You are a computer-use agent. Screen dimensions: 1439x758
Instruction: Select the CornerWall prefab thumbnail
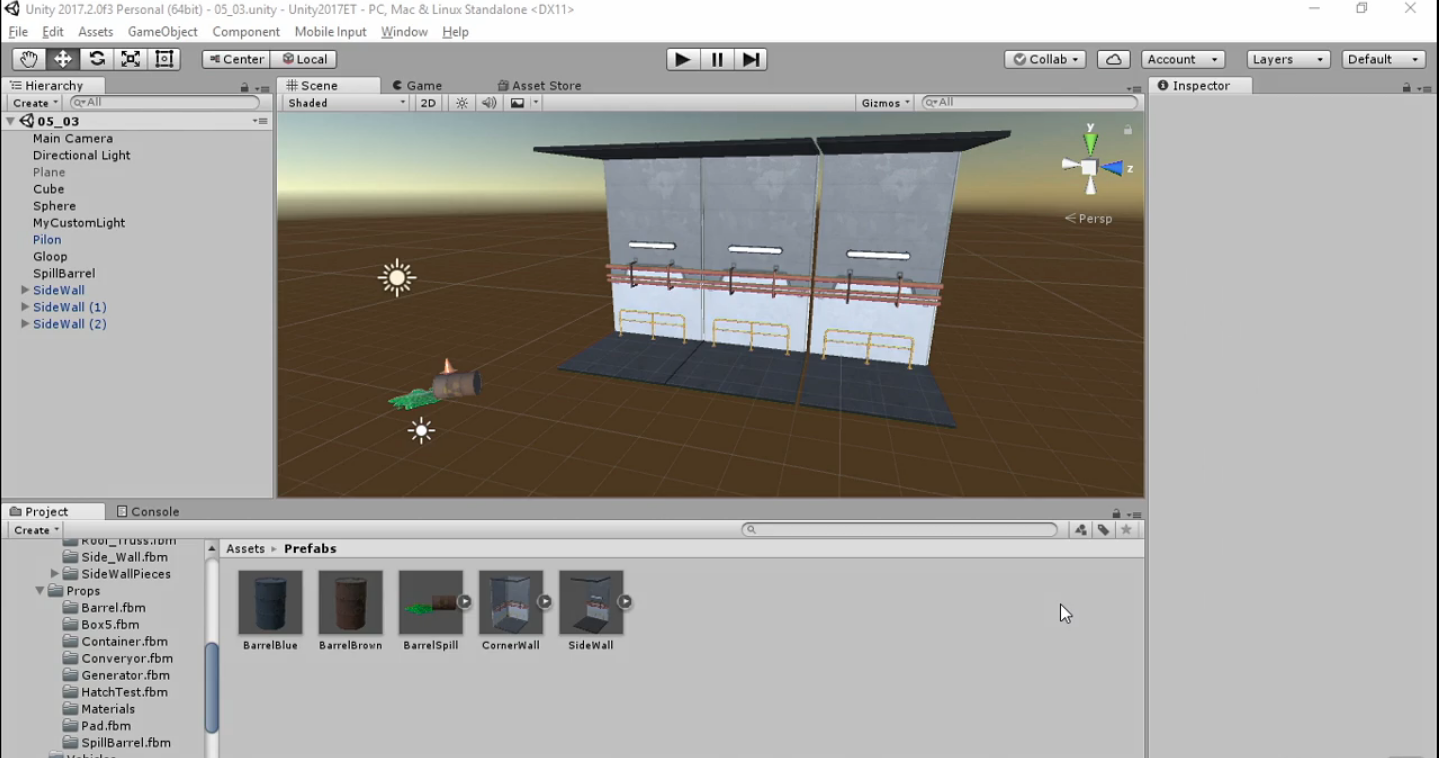tap(510, 603)
